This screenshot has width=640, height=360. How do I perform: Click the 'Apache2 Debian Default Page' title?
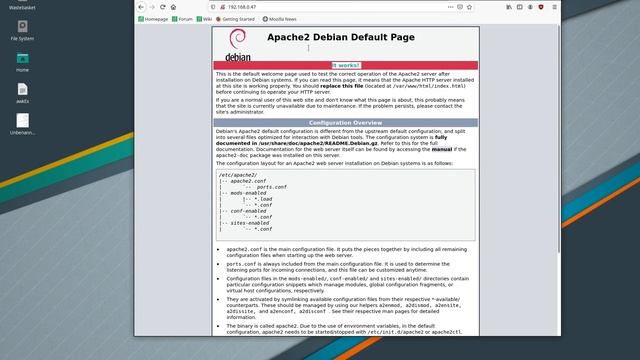341,37
